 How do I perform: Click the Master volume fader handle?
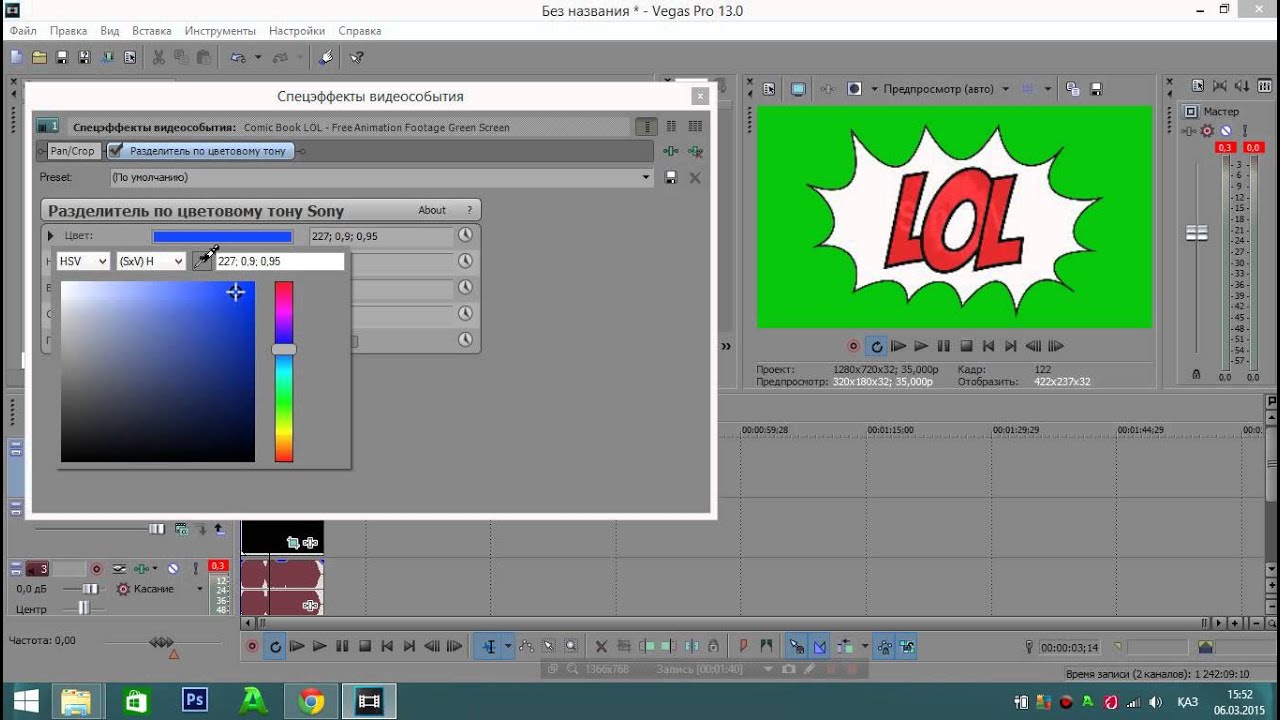1196,233
